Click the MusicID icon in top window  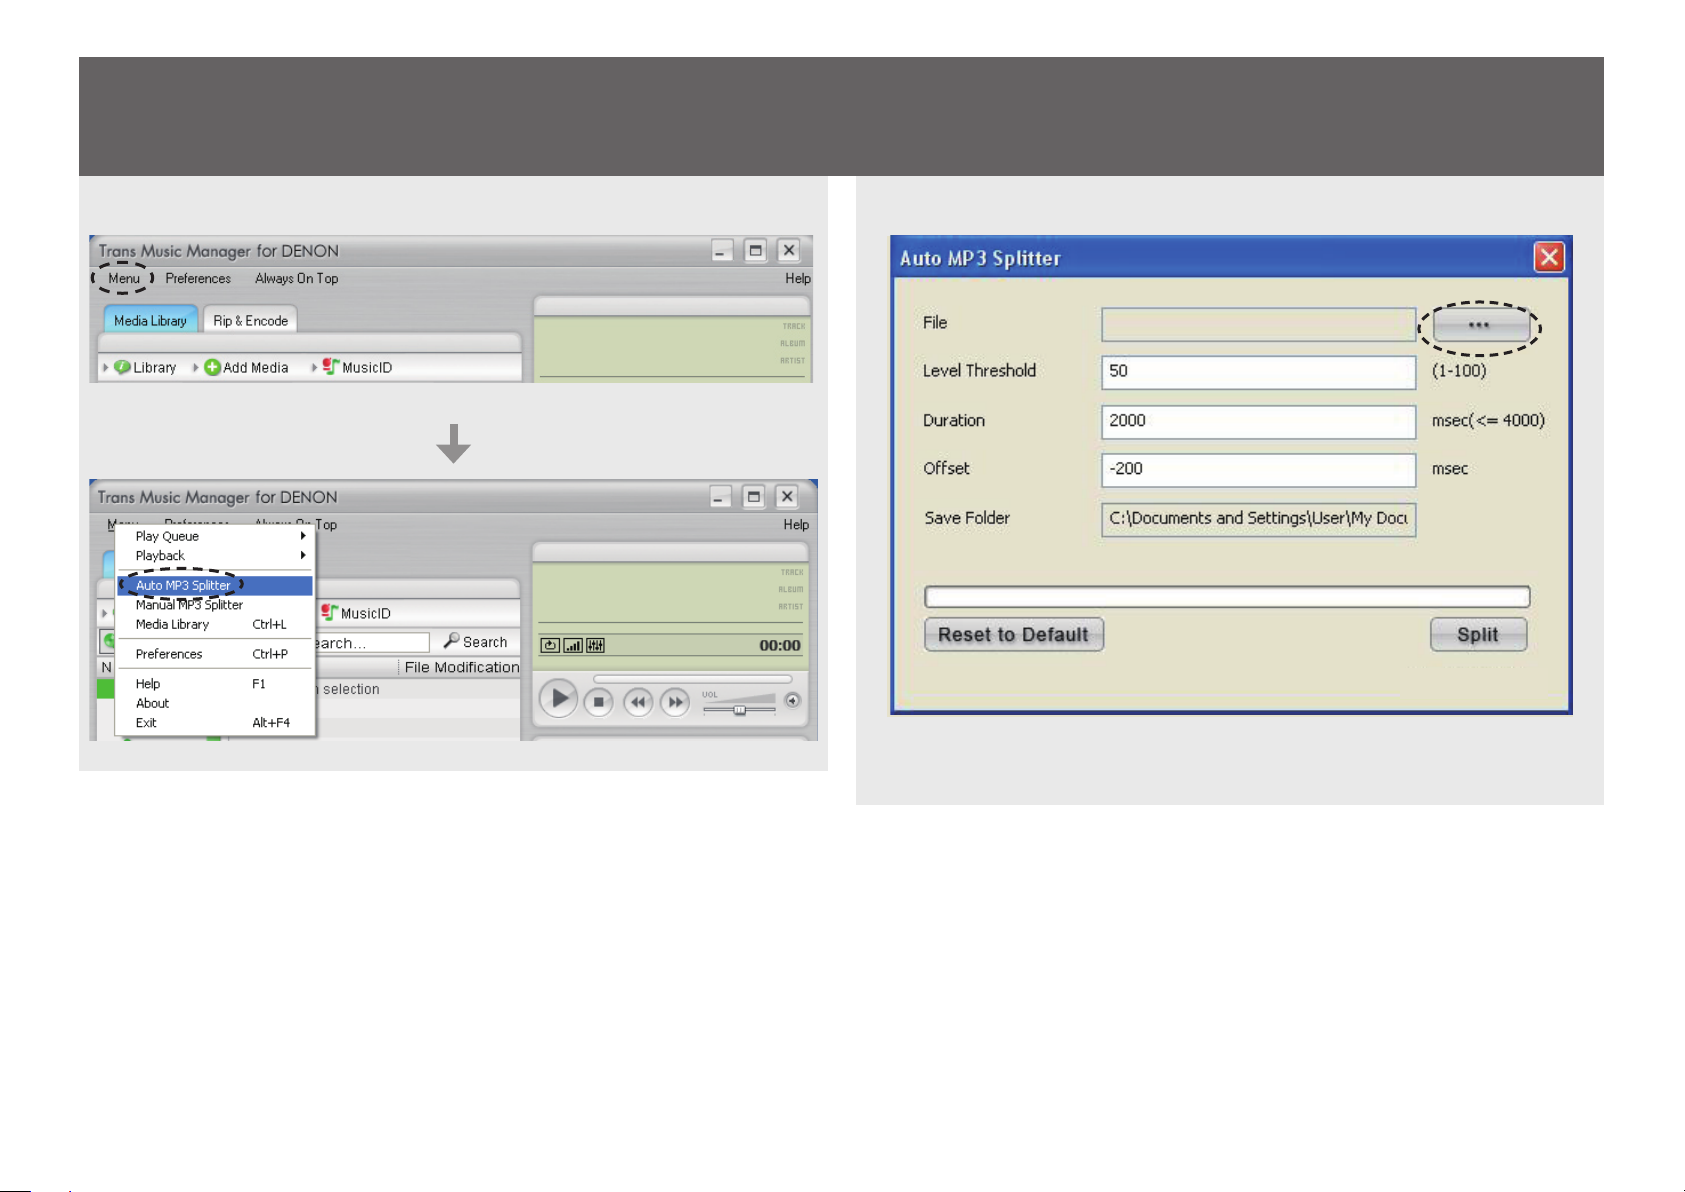click(x=331, y=367)
